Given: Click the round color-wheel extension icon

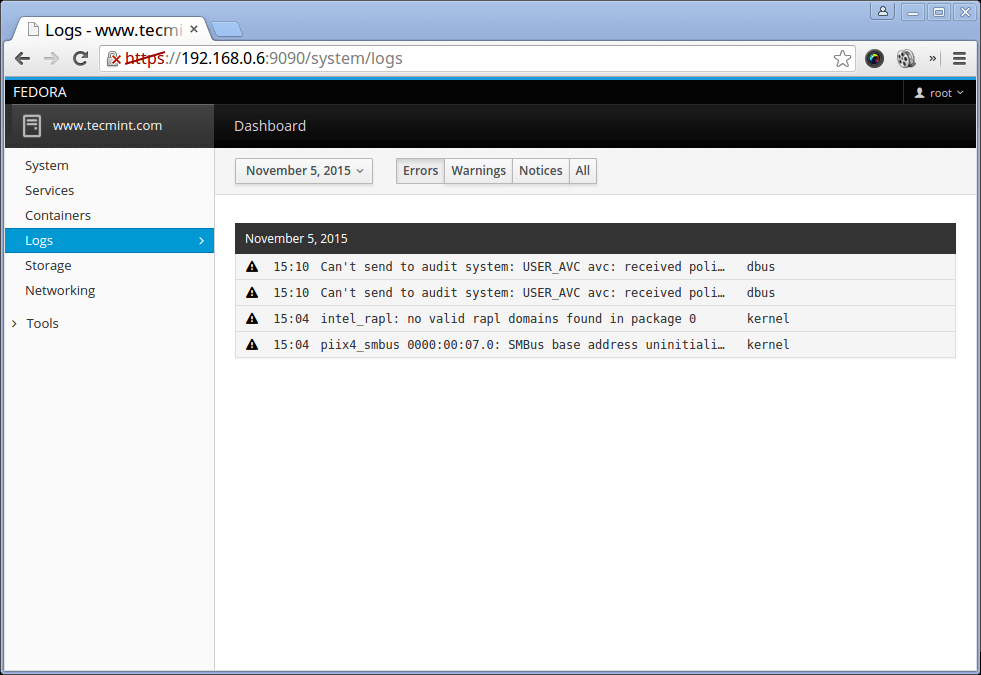Looking at the screenshot, I should 874,58.
